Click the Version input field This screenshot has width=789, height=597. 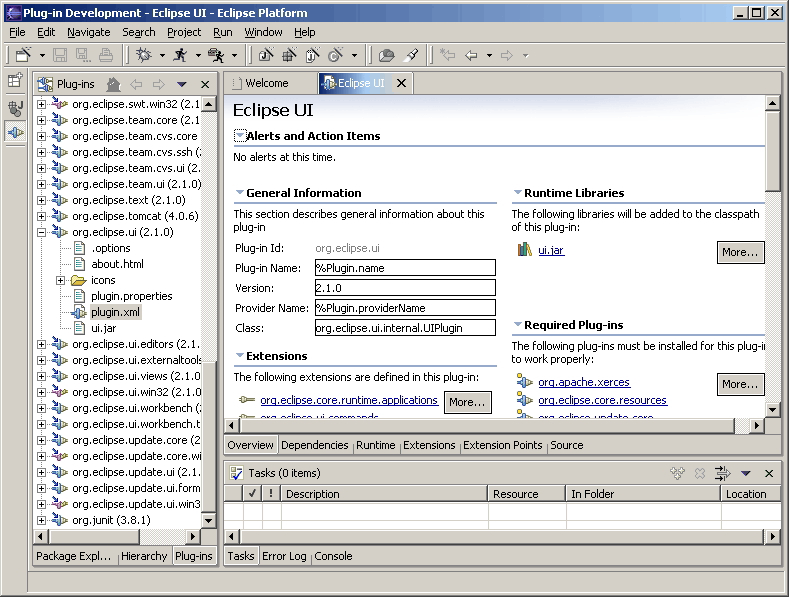click(405, 288)
